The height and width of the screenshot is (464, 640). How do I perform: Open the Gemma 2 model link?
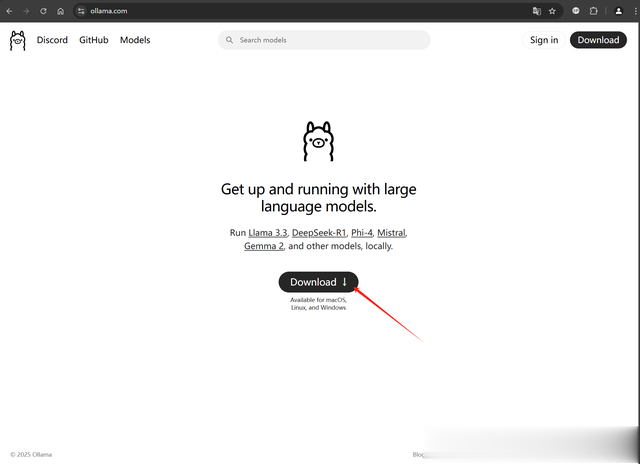point(264,246)
